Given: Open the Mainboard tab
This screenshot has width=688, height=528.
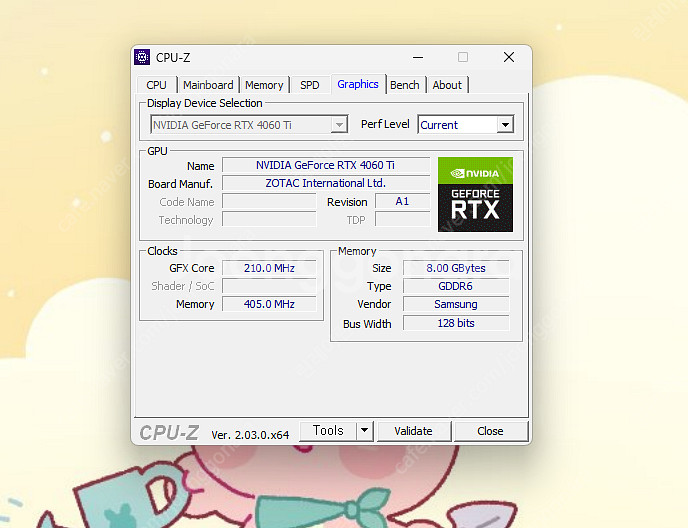Looking at the screenshot, I should click(208, 85).
